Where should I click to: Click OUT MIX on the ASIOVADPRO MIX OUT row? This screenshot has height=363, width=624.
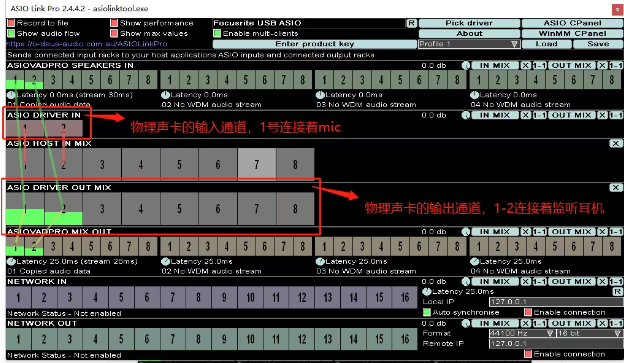(x=572, y=232)
